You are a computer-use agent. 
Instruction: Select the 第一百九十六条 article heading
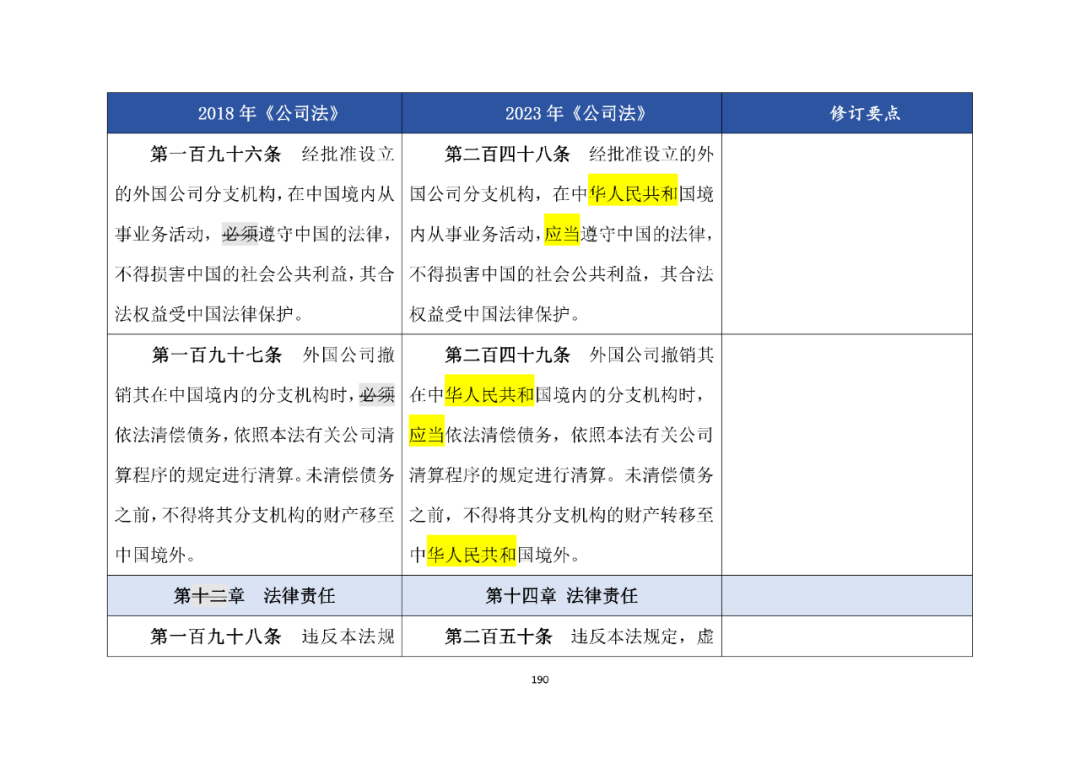click(216, 154)
